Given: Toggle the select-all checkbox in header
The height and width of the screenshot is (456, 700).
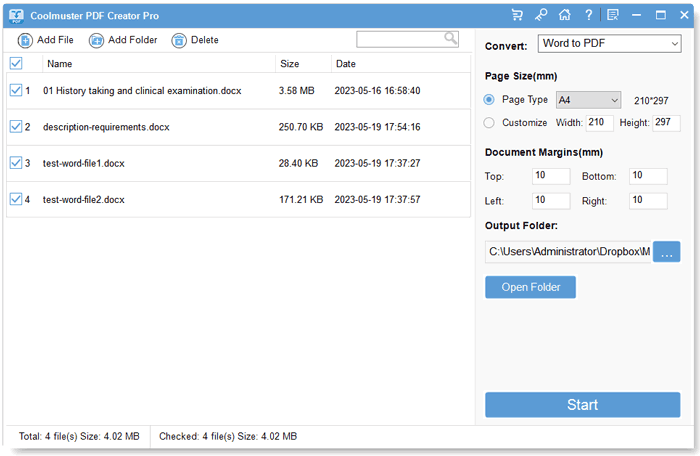Looking at the screenshot, I should pyautogui.click(x=16, y=63).
